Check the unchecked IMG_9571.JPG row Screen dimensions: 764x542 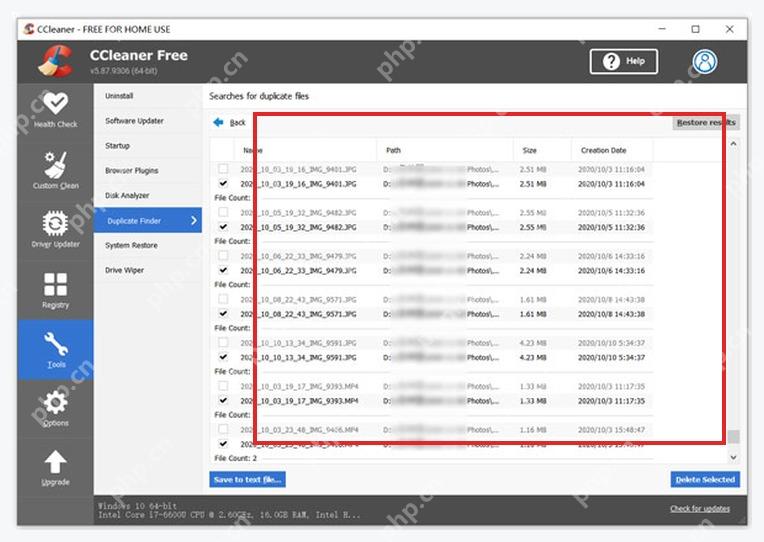tap(223, 299)
